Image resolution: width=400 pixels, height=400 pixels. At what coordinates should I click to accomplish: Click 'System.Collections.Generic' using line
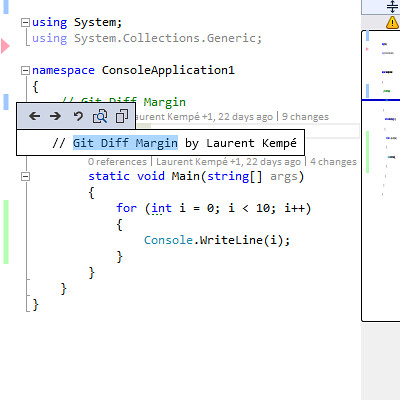click(x=168, y=38)
